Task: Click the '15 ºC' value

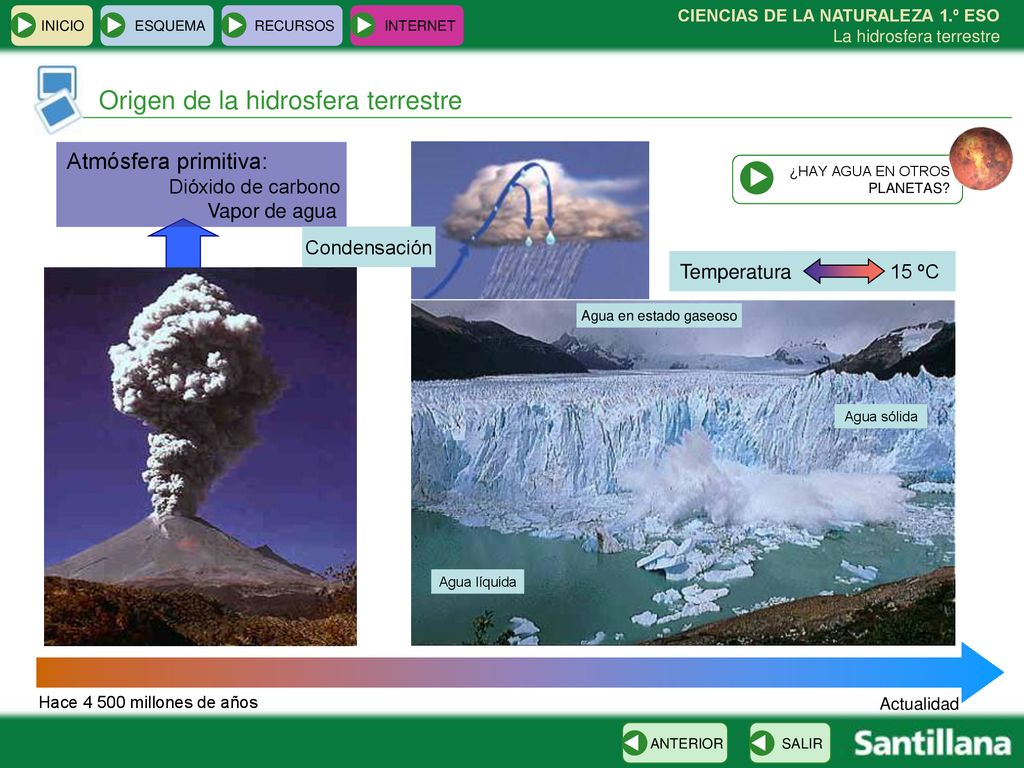Action: [914, 271]
